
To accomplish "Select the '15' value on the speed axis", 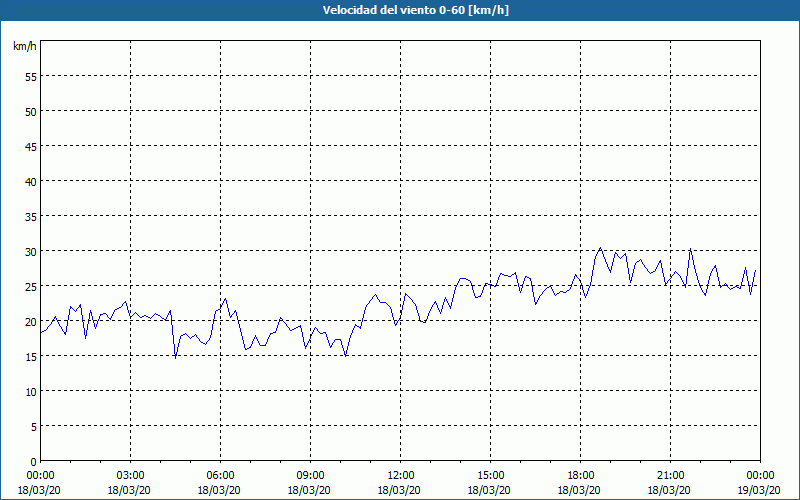I will pos(31,356).
